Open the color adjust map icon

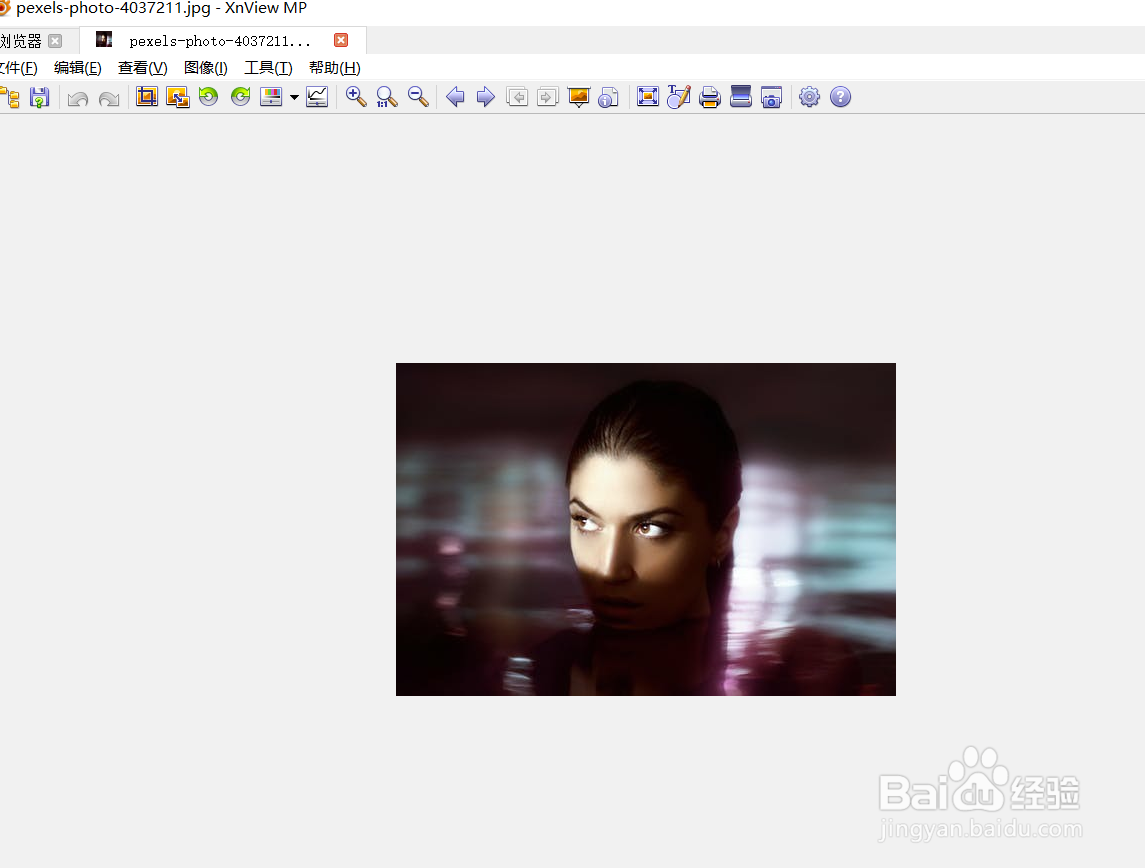coord(271,96)
